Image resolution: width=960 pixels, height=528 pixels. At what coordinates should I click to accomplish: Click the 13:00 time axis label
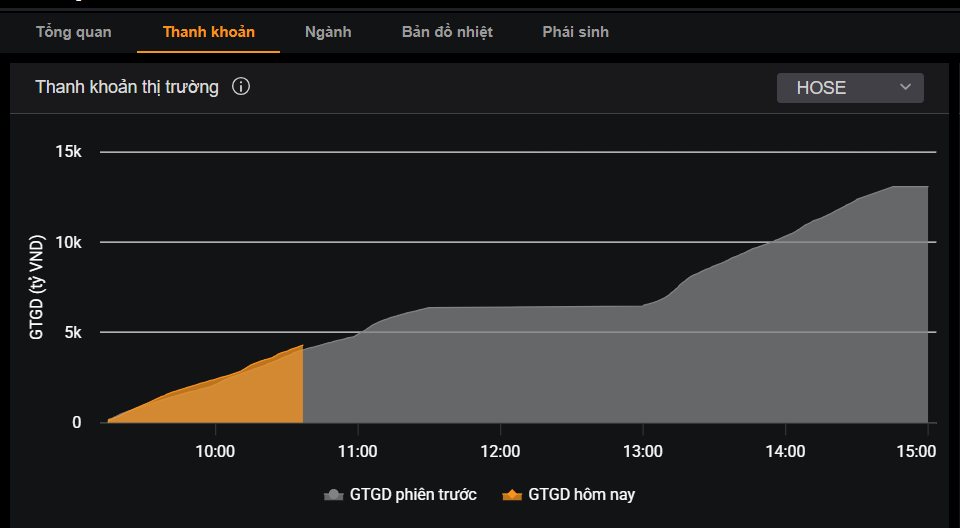643,452
